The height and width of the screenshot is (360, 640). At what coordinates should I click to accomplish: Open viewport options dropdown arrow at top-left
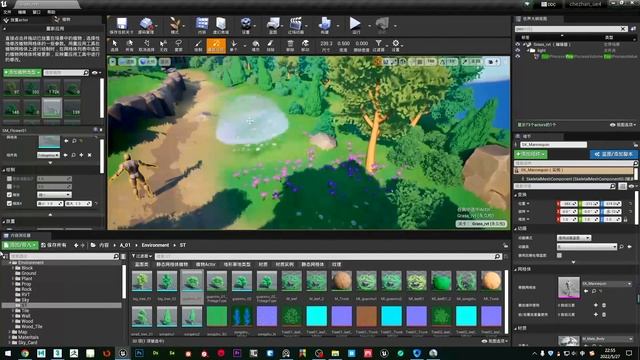pyautogui.click(x=112, y=62)
